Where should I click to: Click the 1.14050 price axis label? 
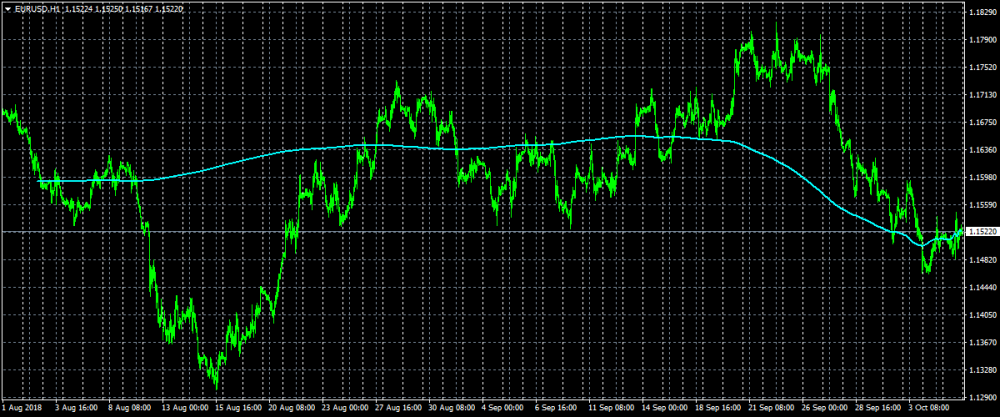[x=982, y=315]
